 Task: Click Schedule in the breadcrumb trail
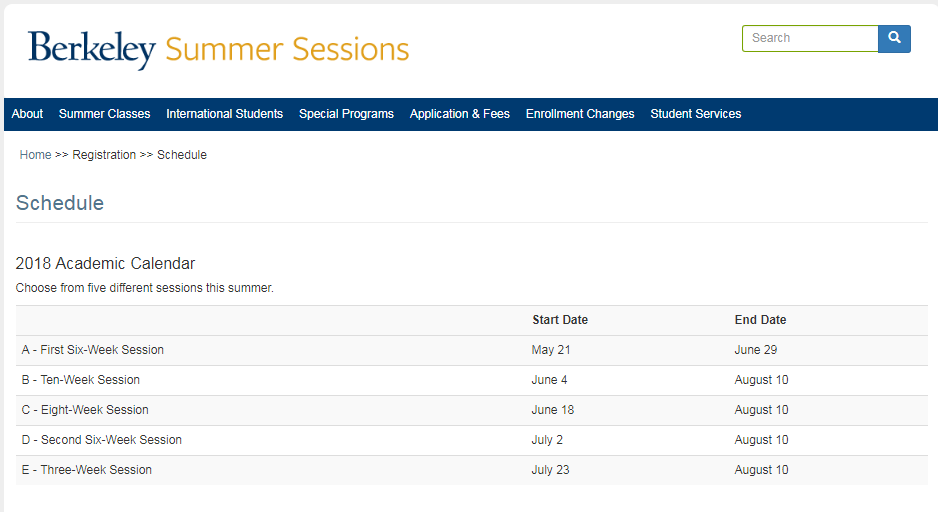coord(182,155)
